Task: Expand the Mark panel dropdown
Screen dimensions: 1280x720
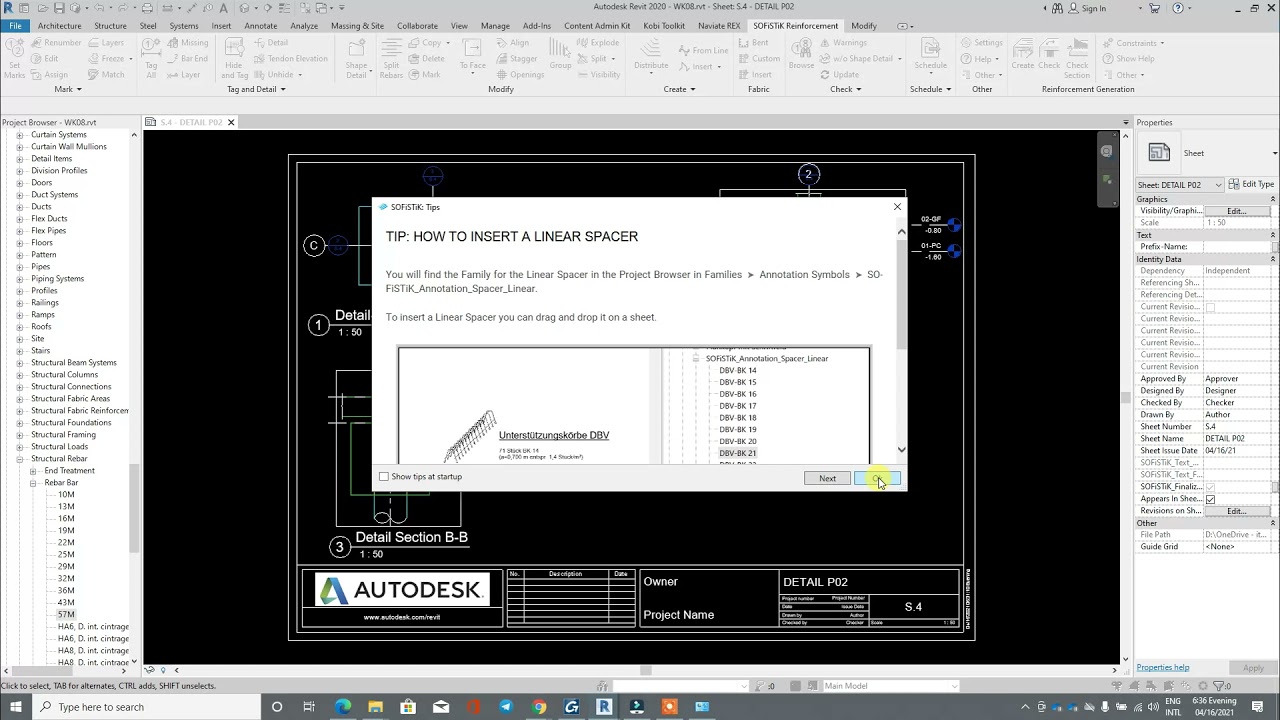Action: 69,89
